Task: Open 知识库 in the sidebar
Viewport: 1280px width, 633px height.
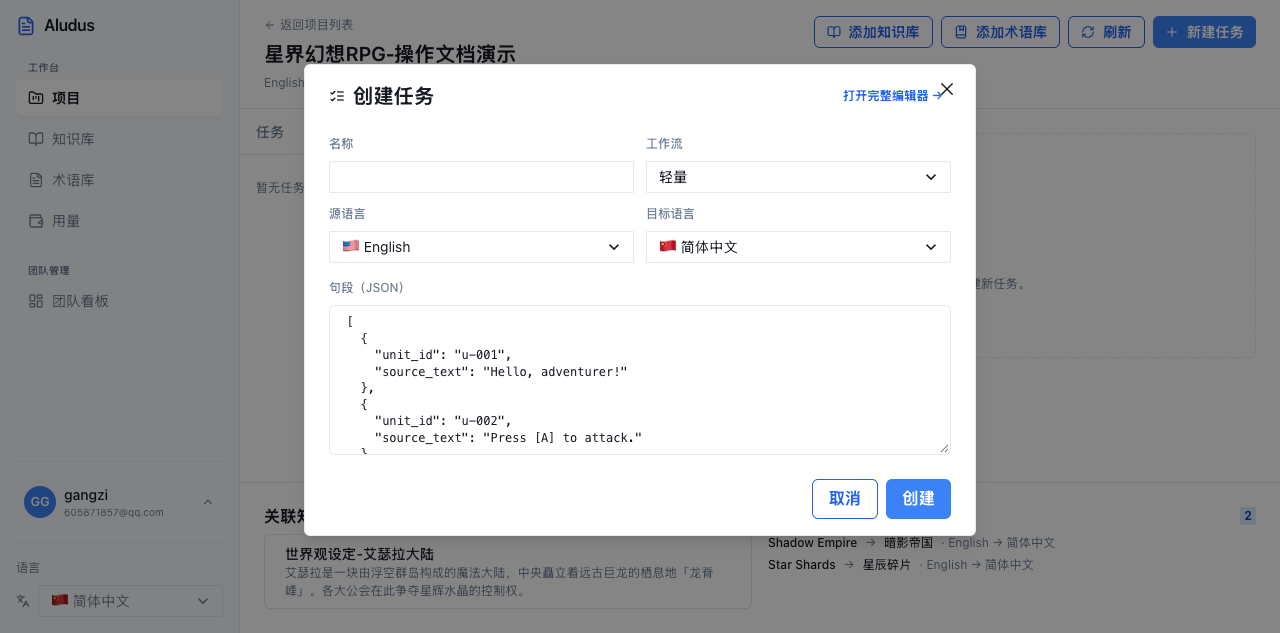Action: click(x=119, y=139)
